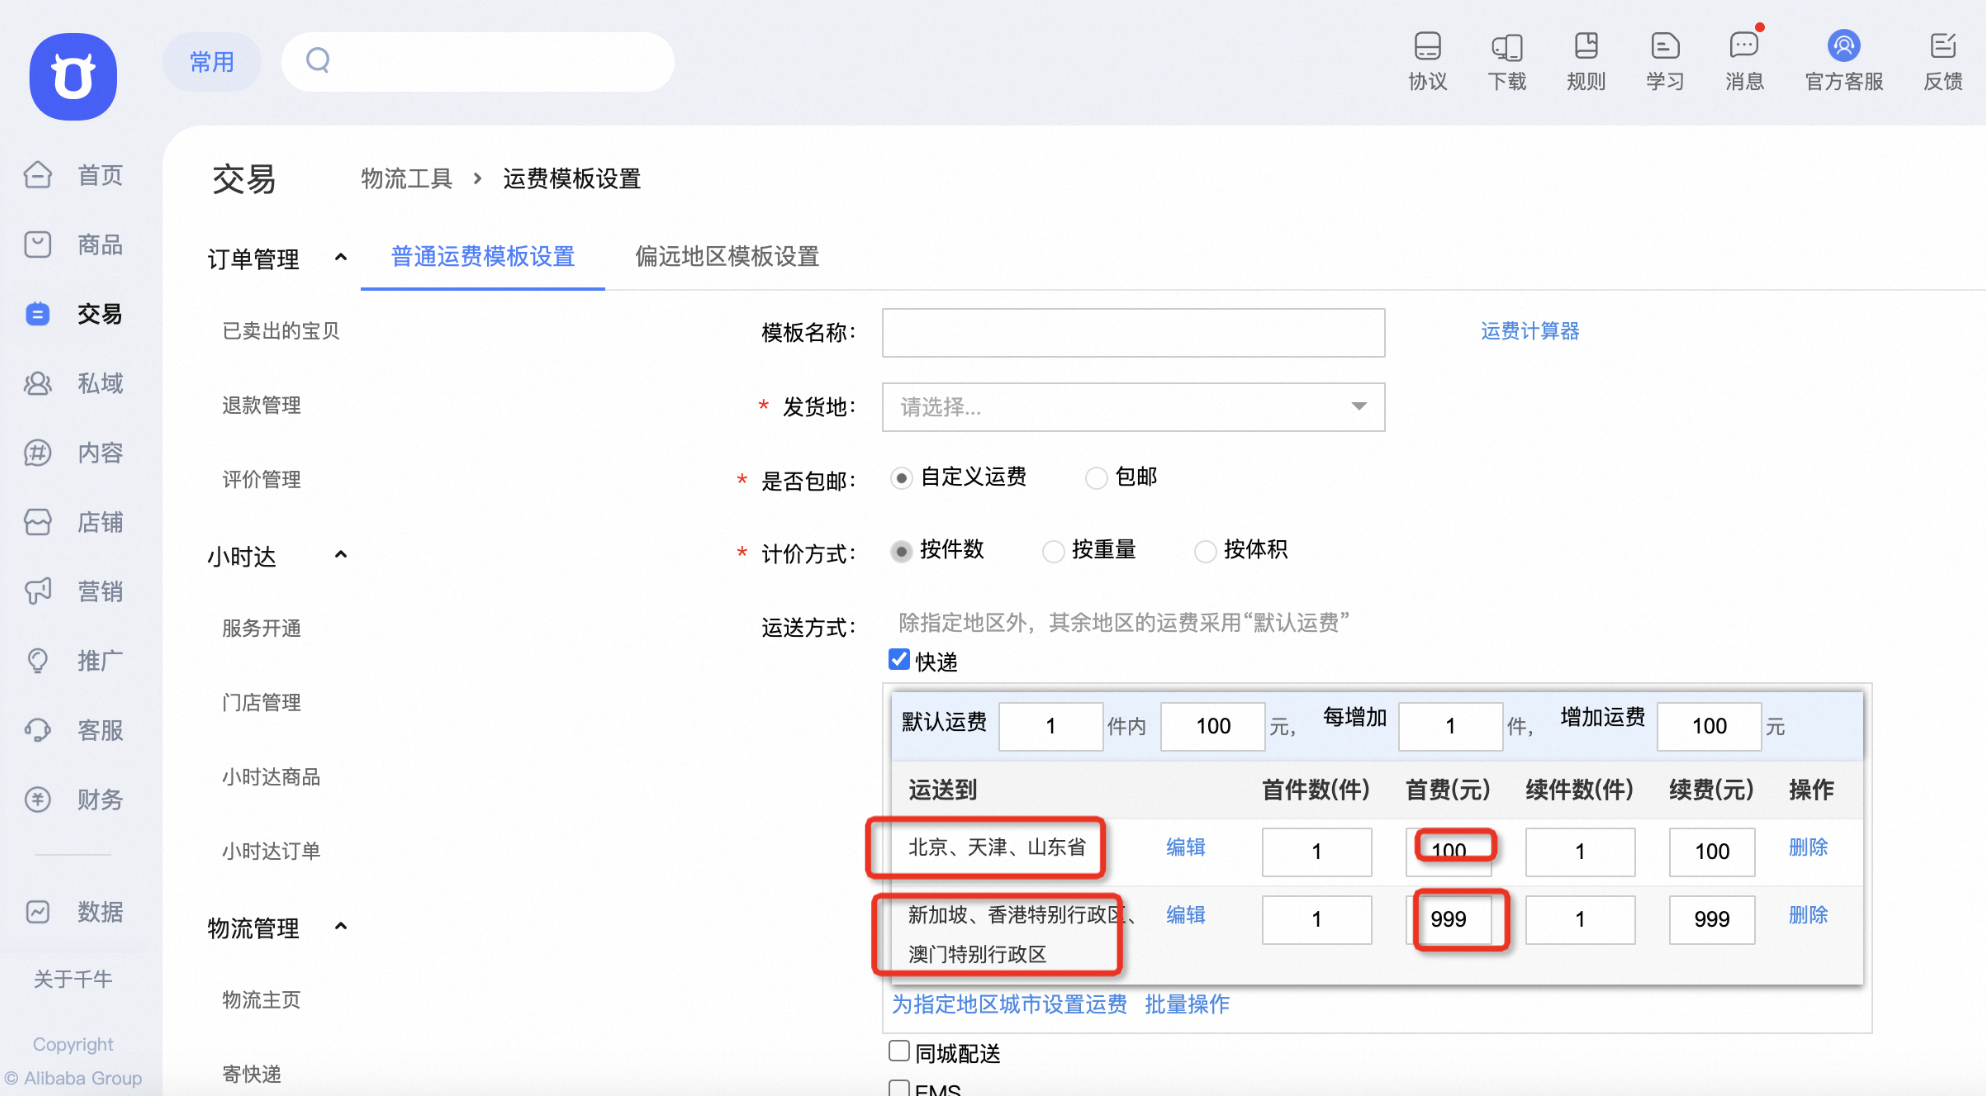Choose 按重量 pricing method

tap(1053, 551)
